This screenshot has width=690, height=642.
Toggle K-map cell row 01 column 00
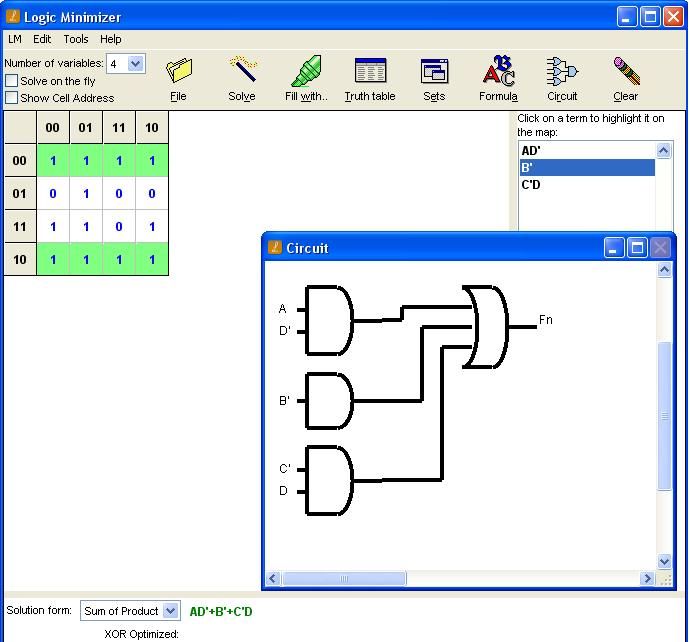[53, 193]
